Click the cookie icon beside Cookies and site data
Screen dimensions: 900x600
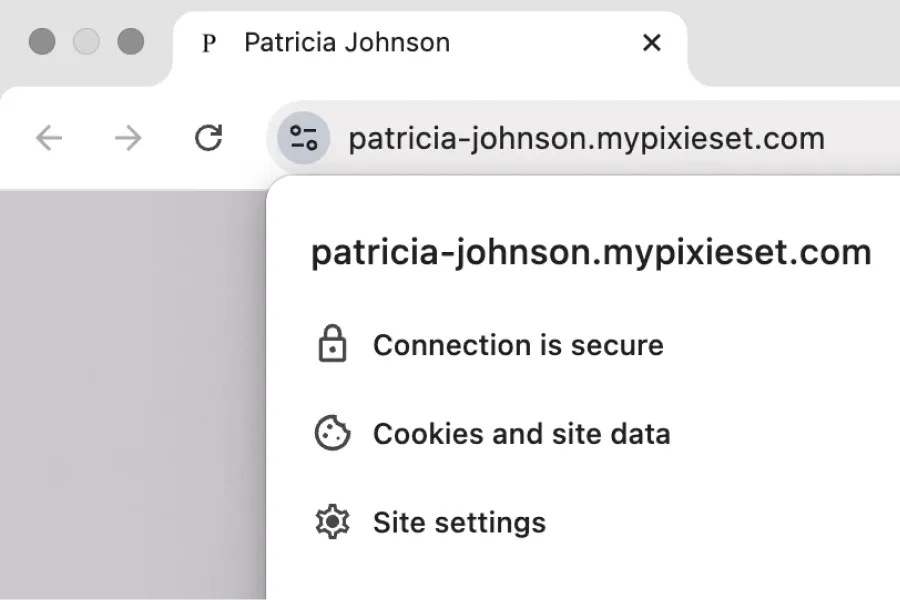pos(334,433)
